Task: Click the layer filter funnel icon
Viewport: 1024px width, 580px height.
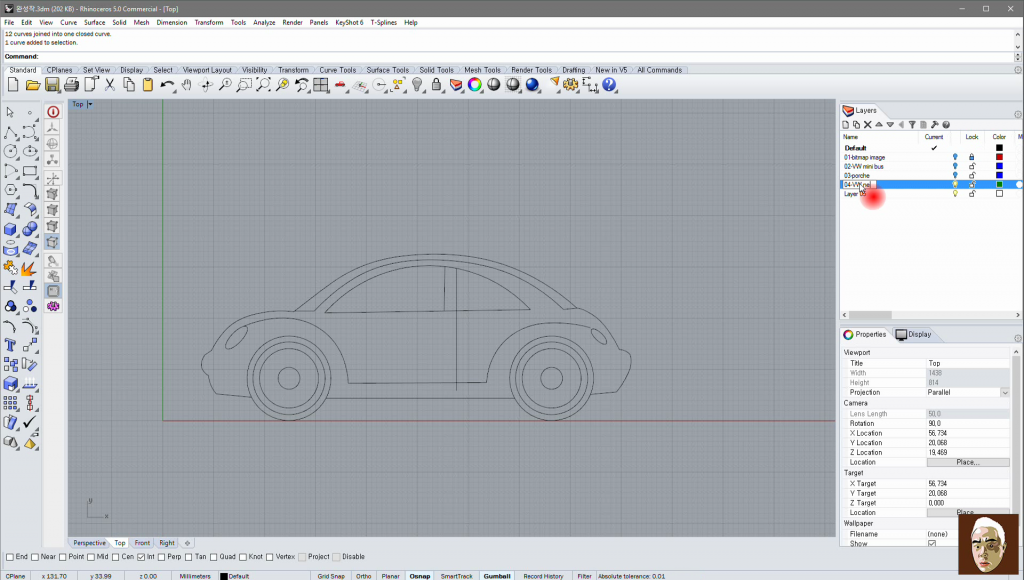Action: (x=912, y=125)
